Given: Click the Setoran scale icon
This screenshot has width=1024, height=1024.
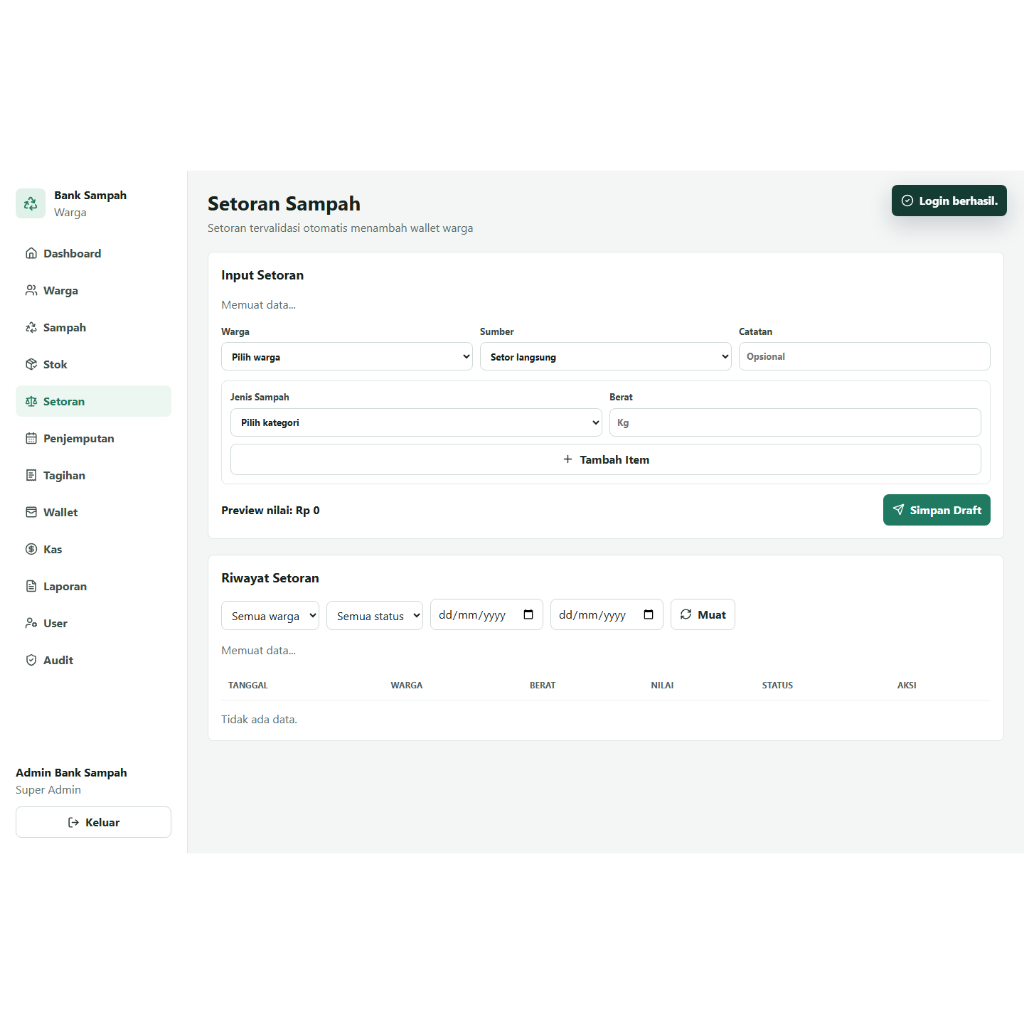Looking at the screenshot, I should click(31, 401).
